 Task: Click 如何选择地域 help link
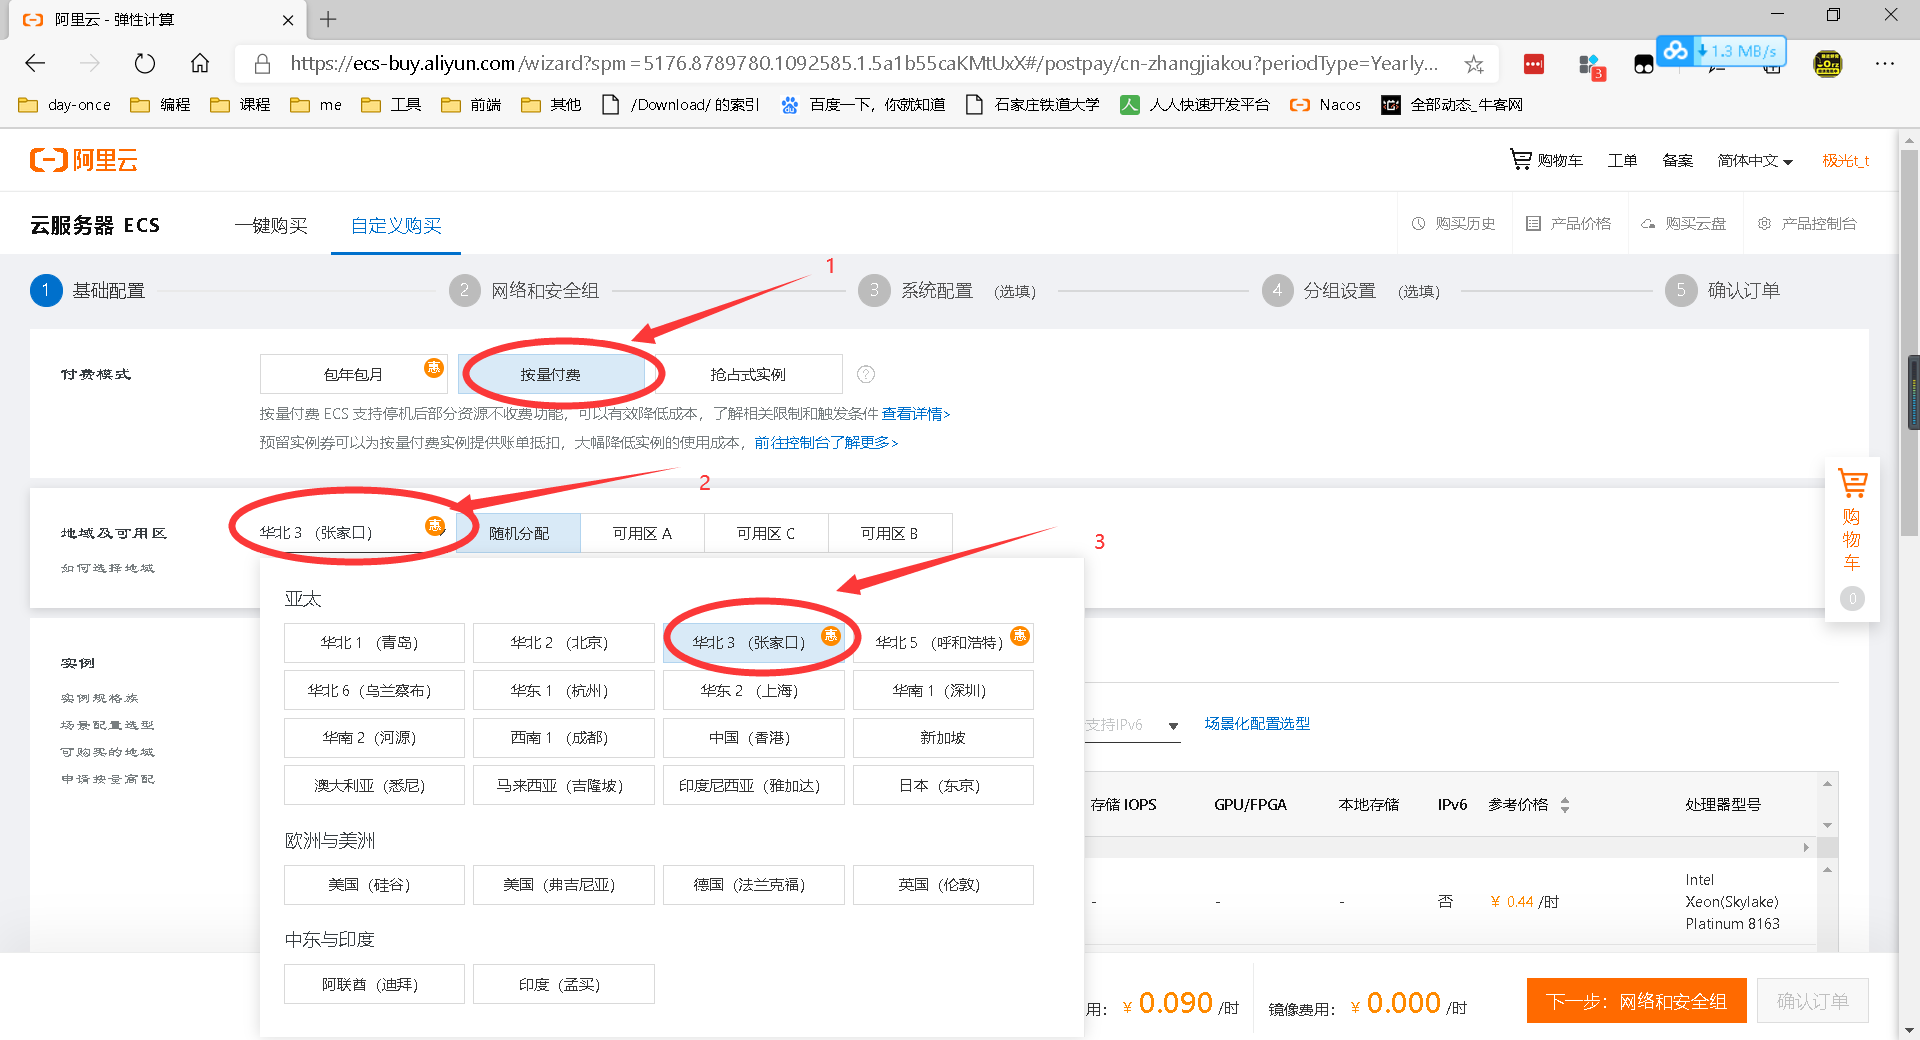point(108,568)
